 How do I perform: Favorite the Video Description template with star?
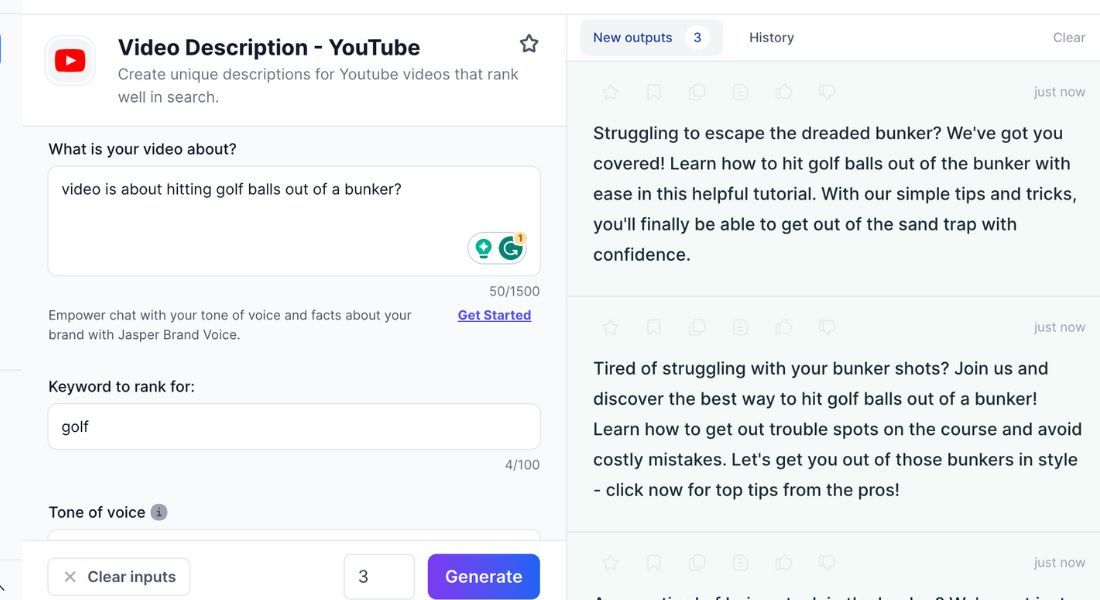click(x=529, y=44)
